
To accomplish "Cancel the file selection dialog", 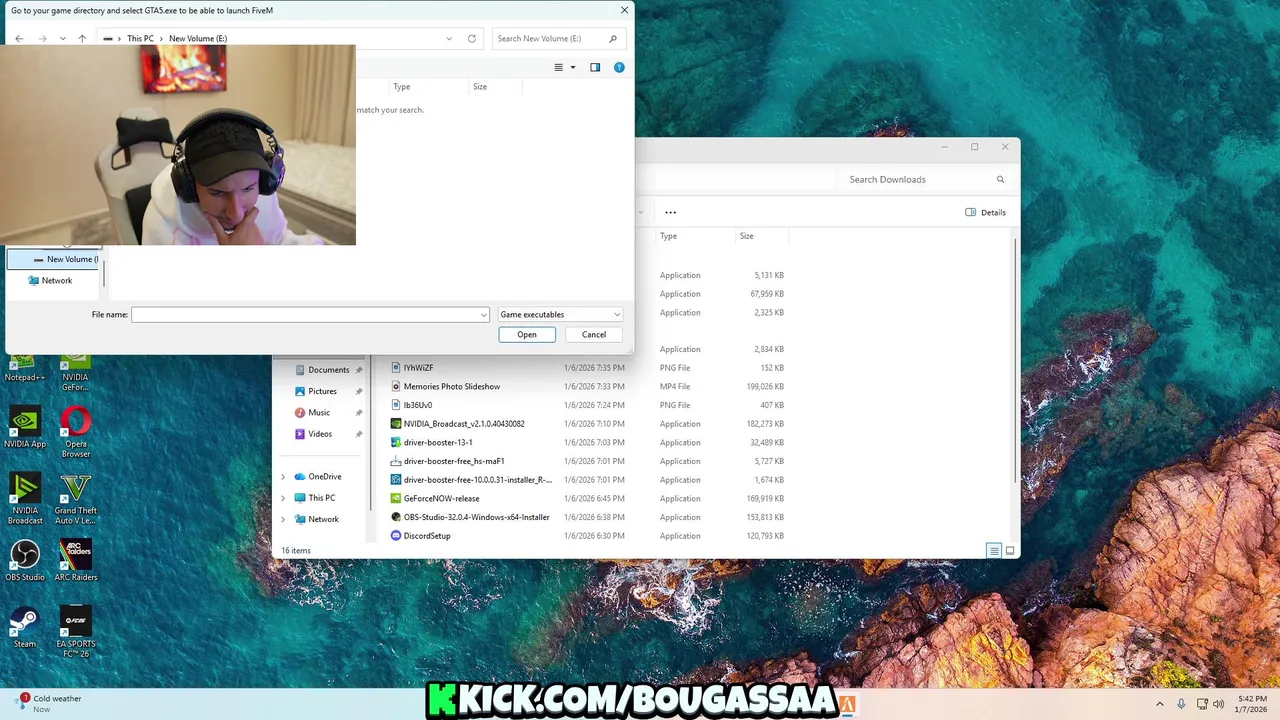I will pos(594,335).
